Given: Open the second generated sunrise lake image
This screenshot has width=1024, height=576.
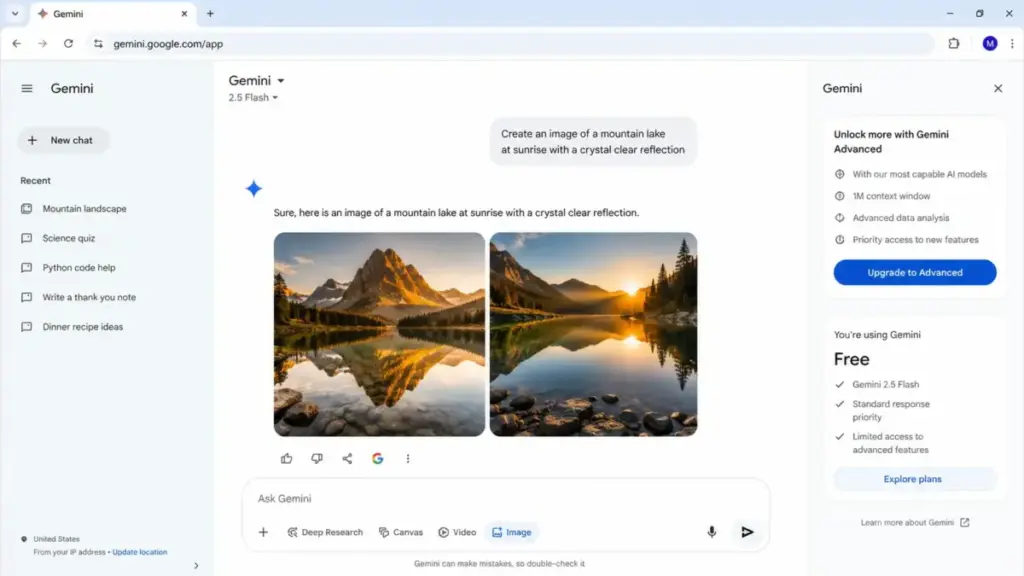Looking at the screenshot, I should [x=594, y=334].
